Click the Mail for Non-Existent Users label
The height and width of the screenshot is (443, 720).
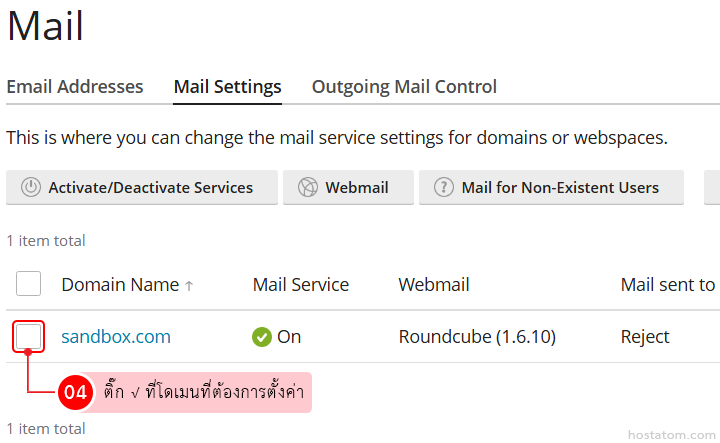[560, 187]
